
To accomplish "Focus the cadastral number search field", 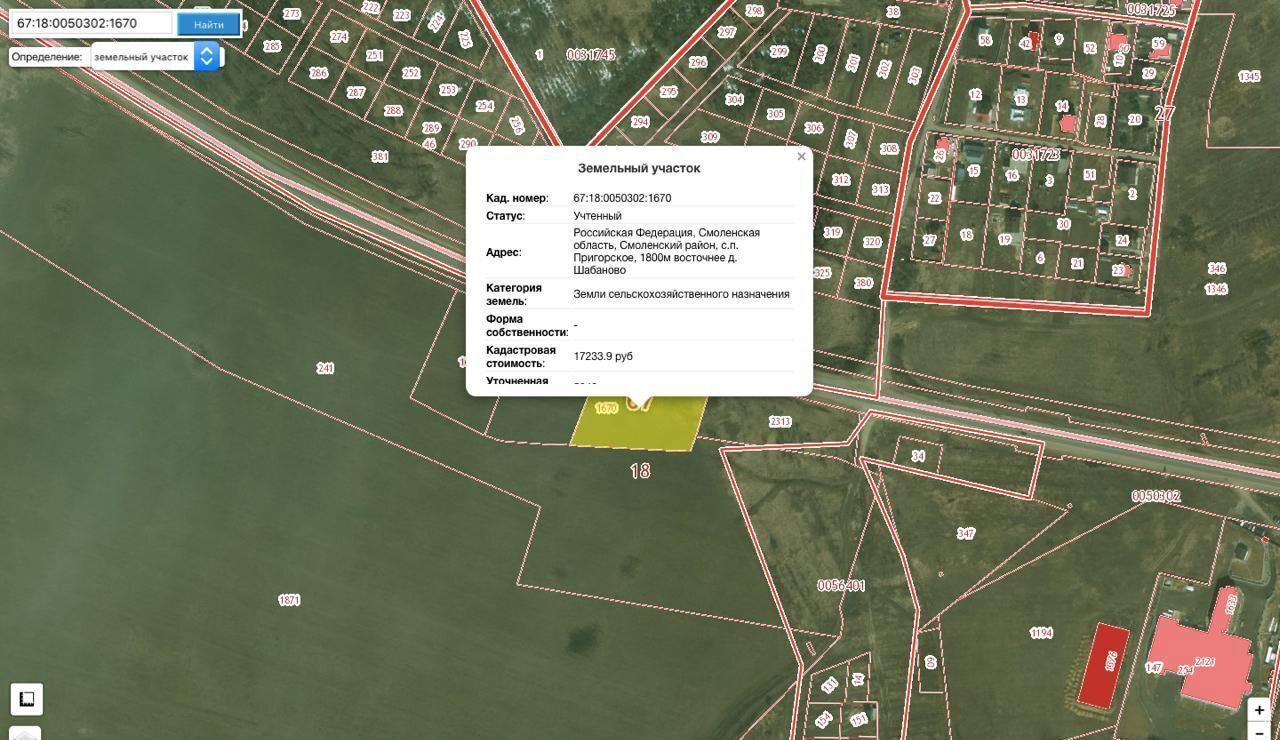I will 92,23.
